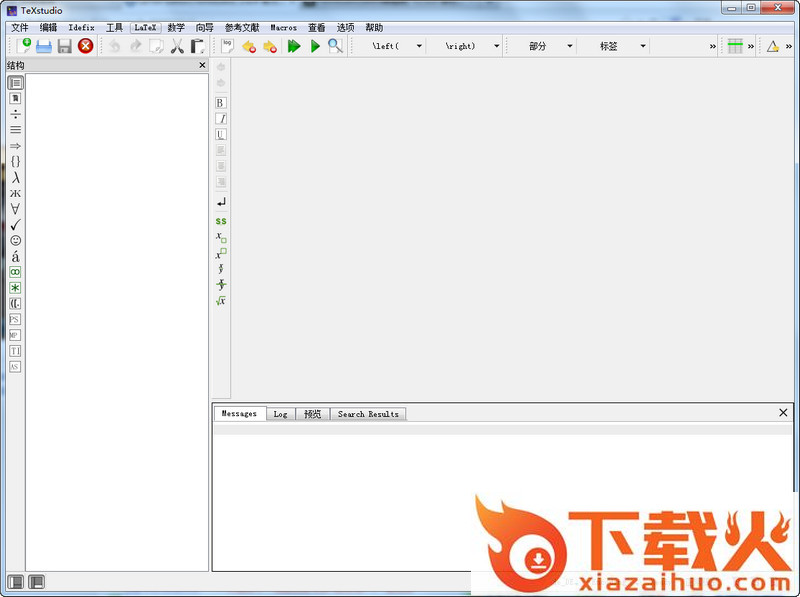Expand the \left( delimiter dropdown

(419, 46)
